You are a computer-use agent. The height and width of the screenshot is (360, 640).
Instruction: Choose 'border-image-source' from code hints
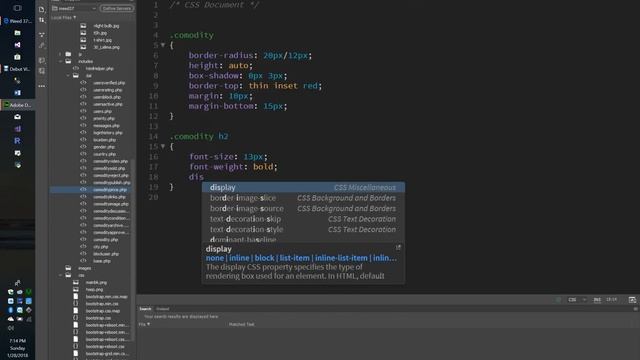tap(303, 209)
